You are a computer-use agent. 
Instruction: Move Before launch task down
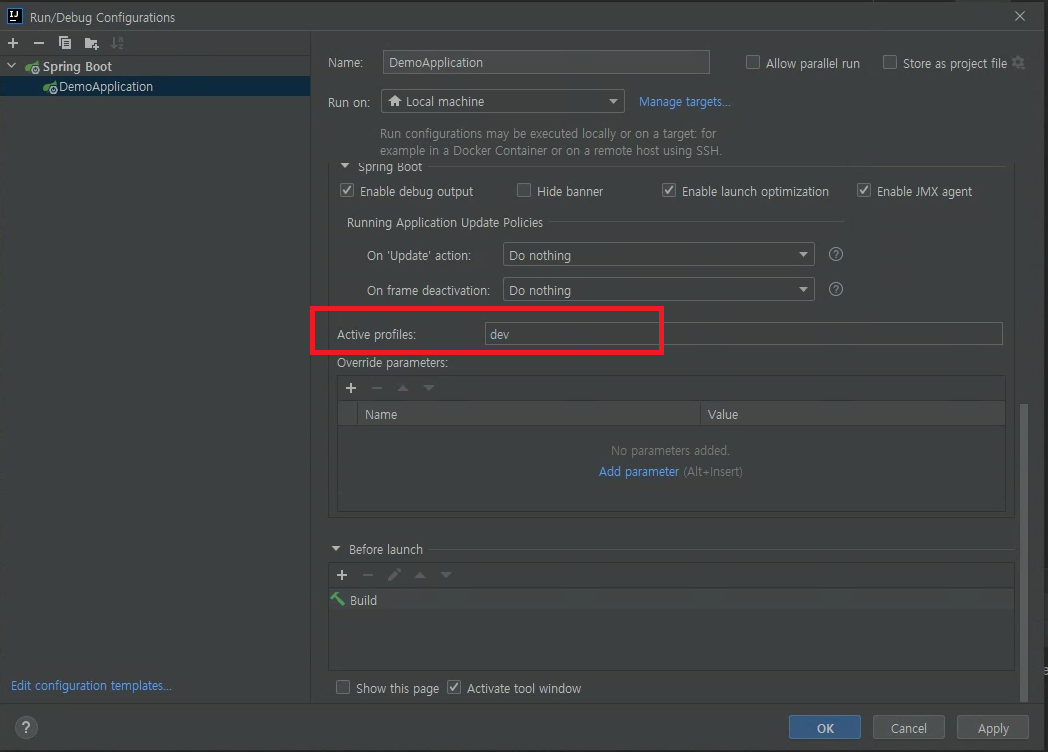(446, 575)
